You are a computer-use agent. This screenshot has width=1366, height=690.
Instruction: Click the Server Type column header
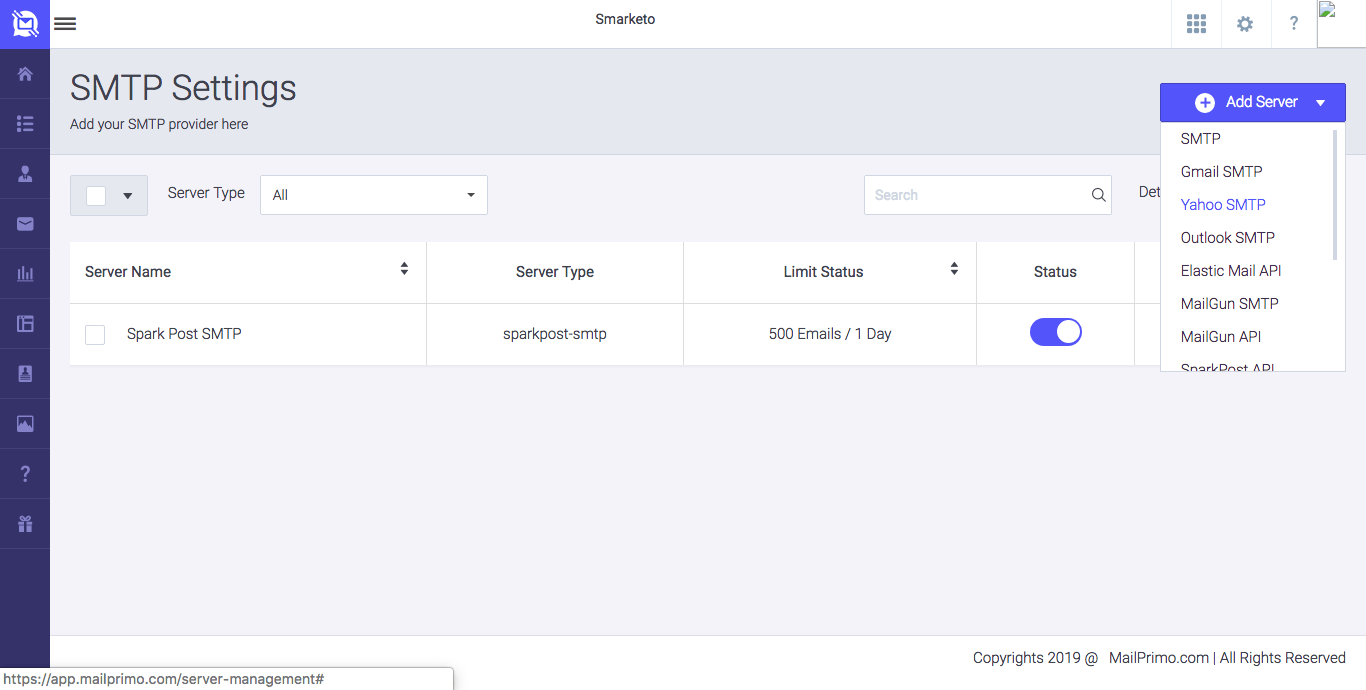[555, 272]
